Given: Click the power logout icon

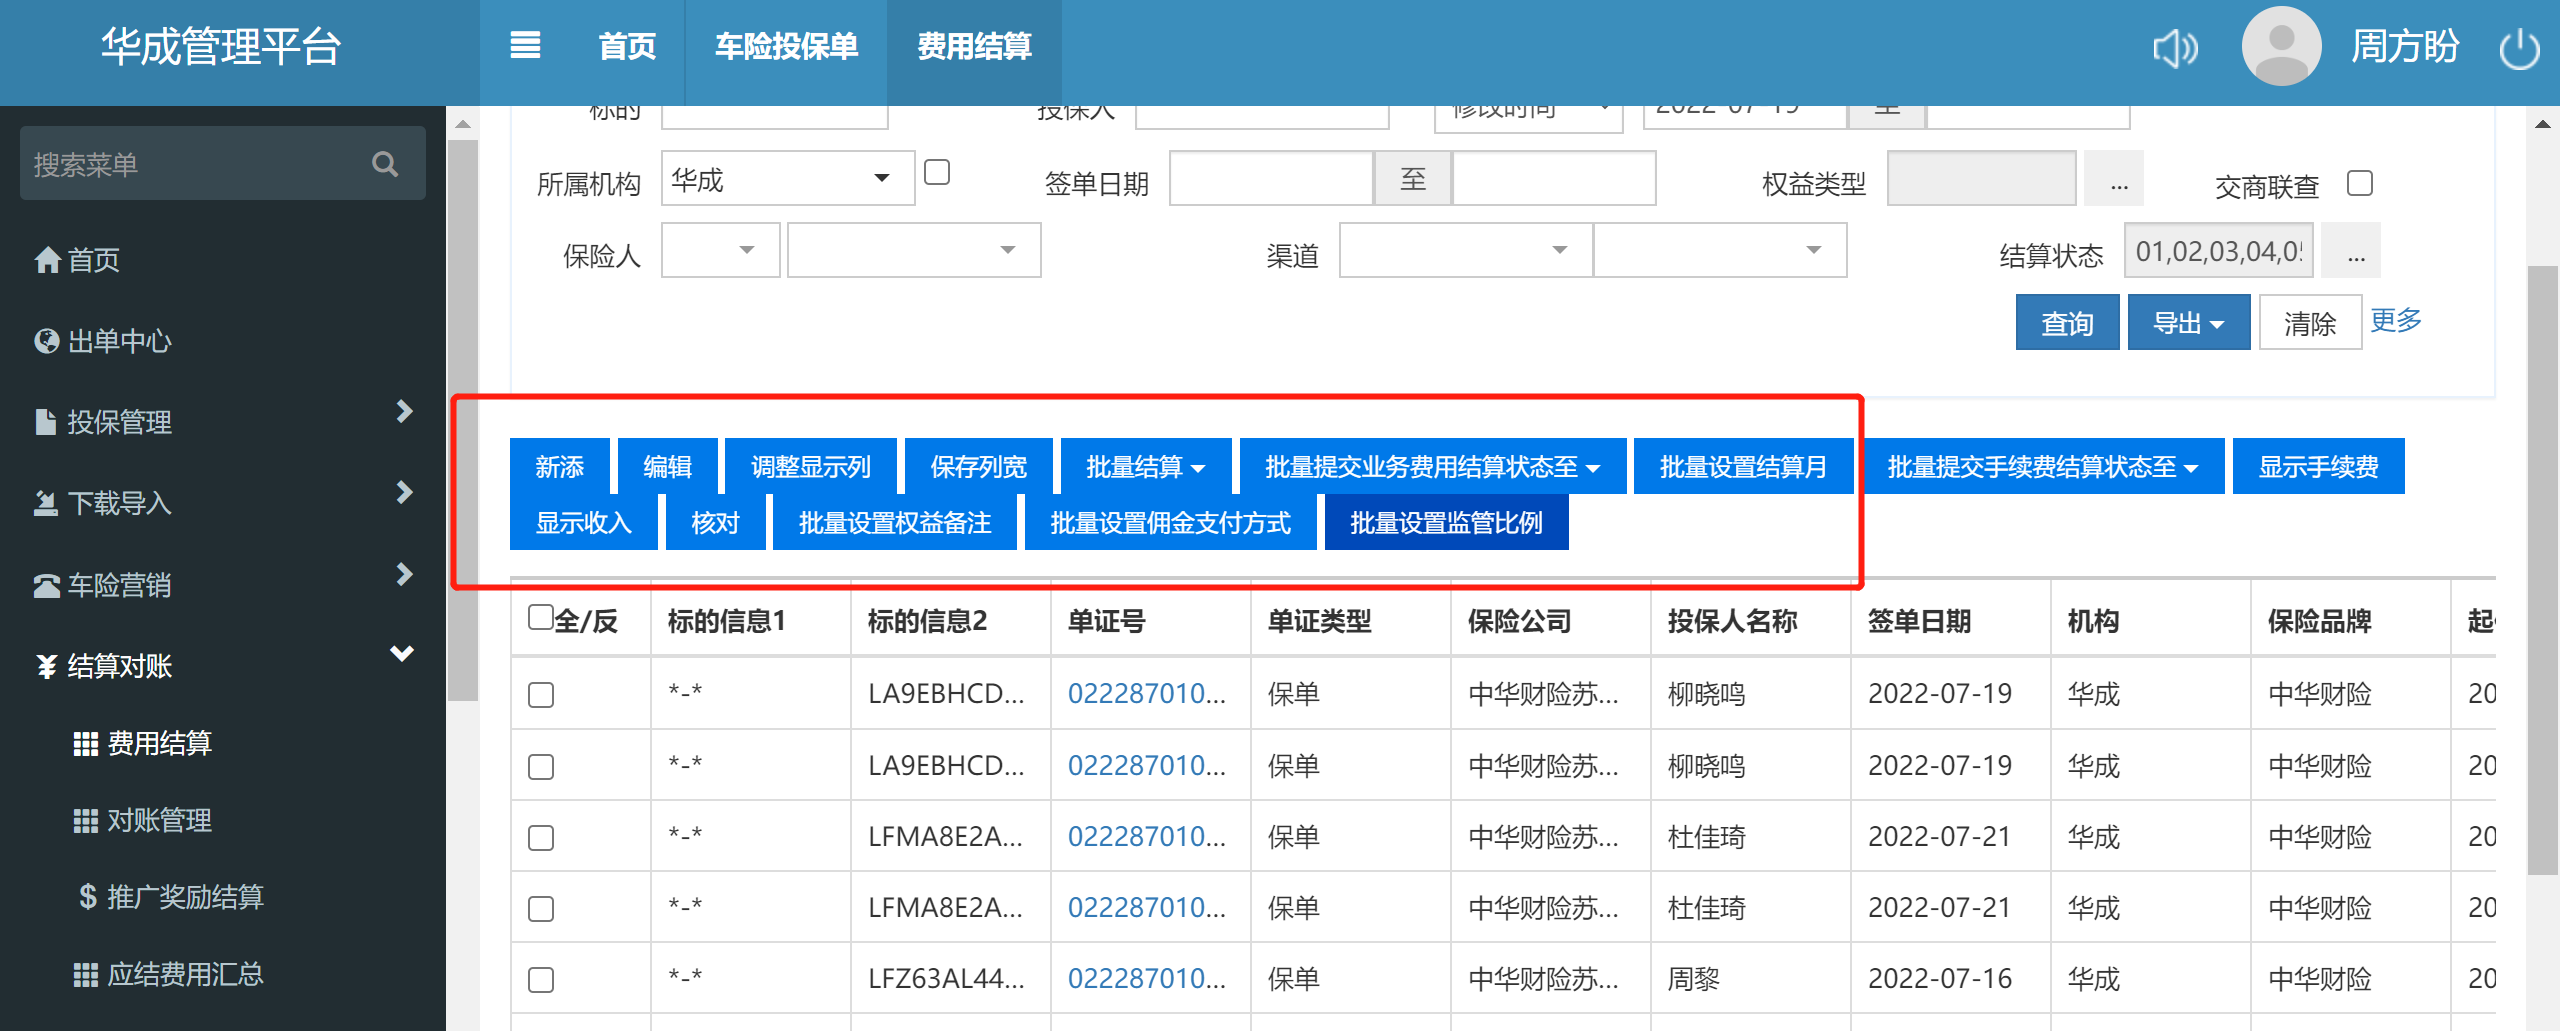Looking at the screenshot, I should pyautogui.click(x=2519, y=49).
